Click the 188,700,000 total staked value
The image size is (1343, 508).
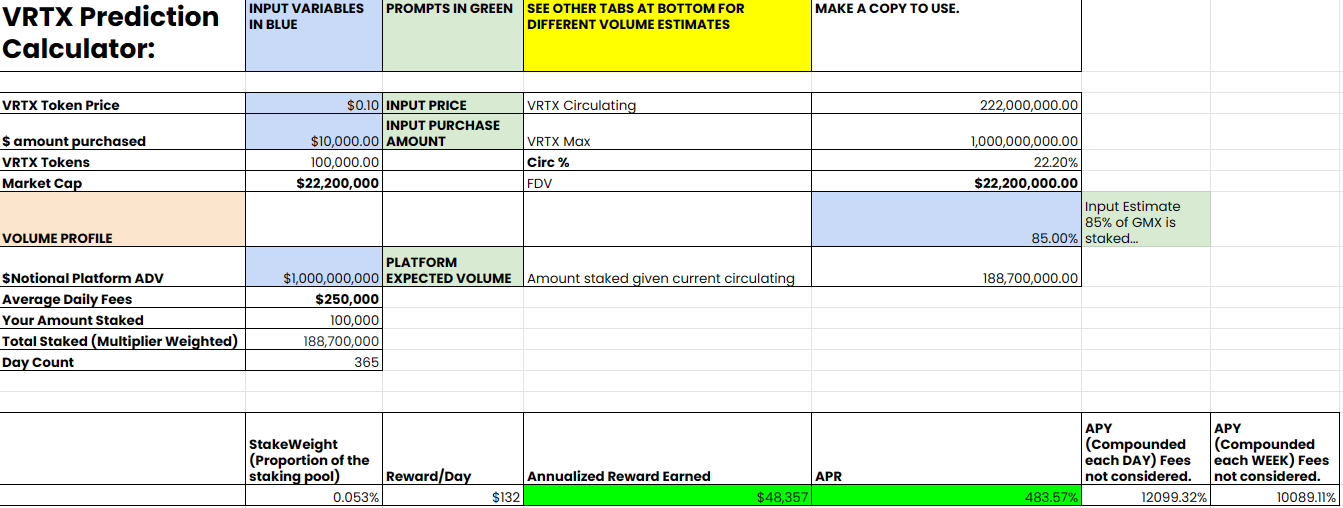tap(314, 341)
